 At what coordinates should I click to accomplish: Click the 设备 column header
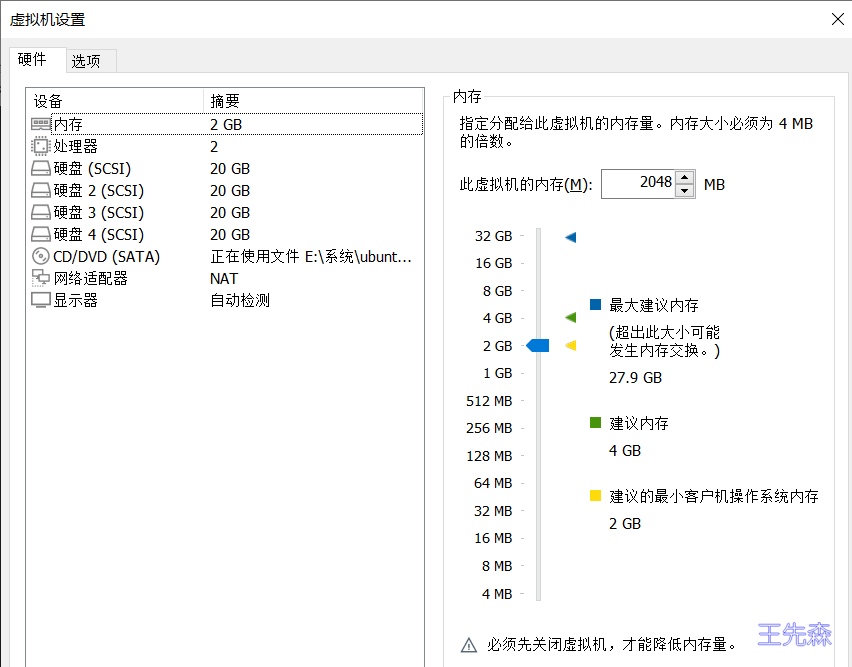pos(115,101)
